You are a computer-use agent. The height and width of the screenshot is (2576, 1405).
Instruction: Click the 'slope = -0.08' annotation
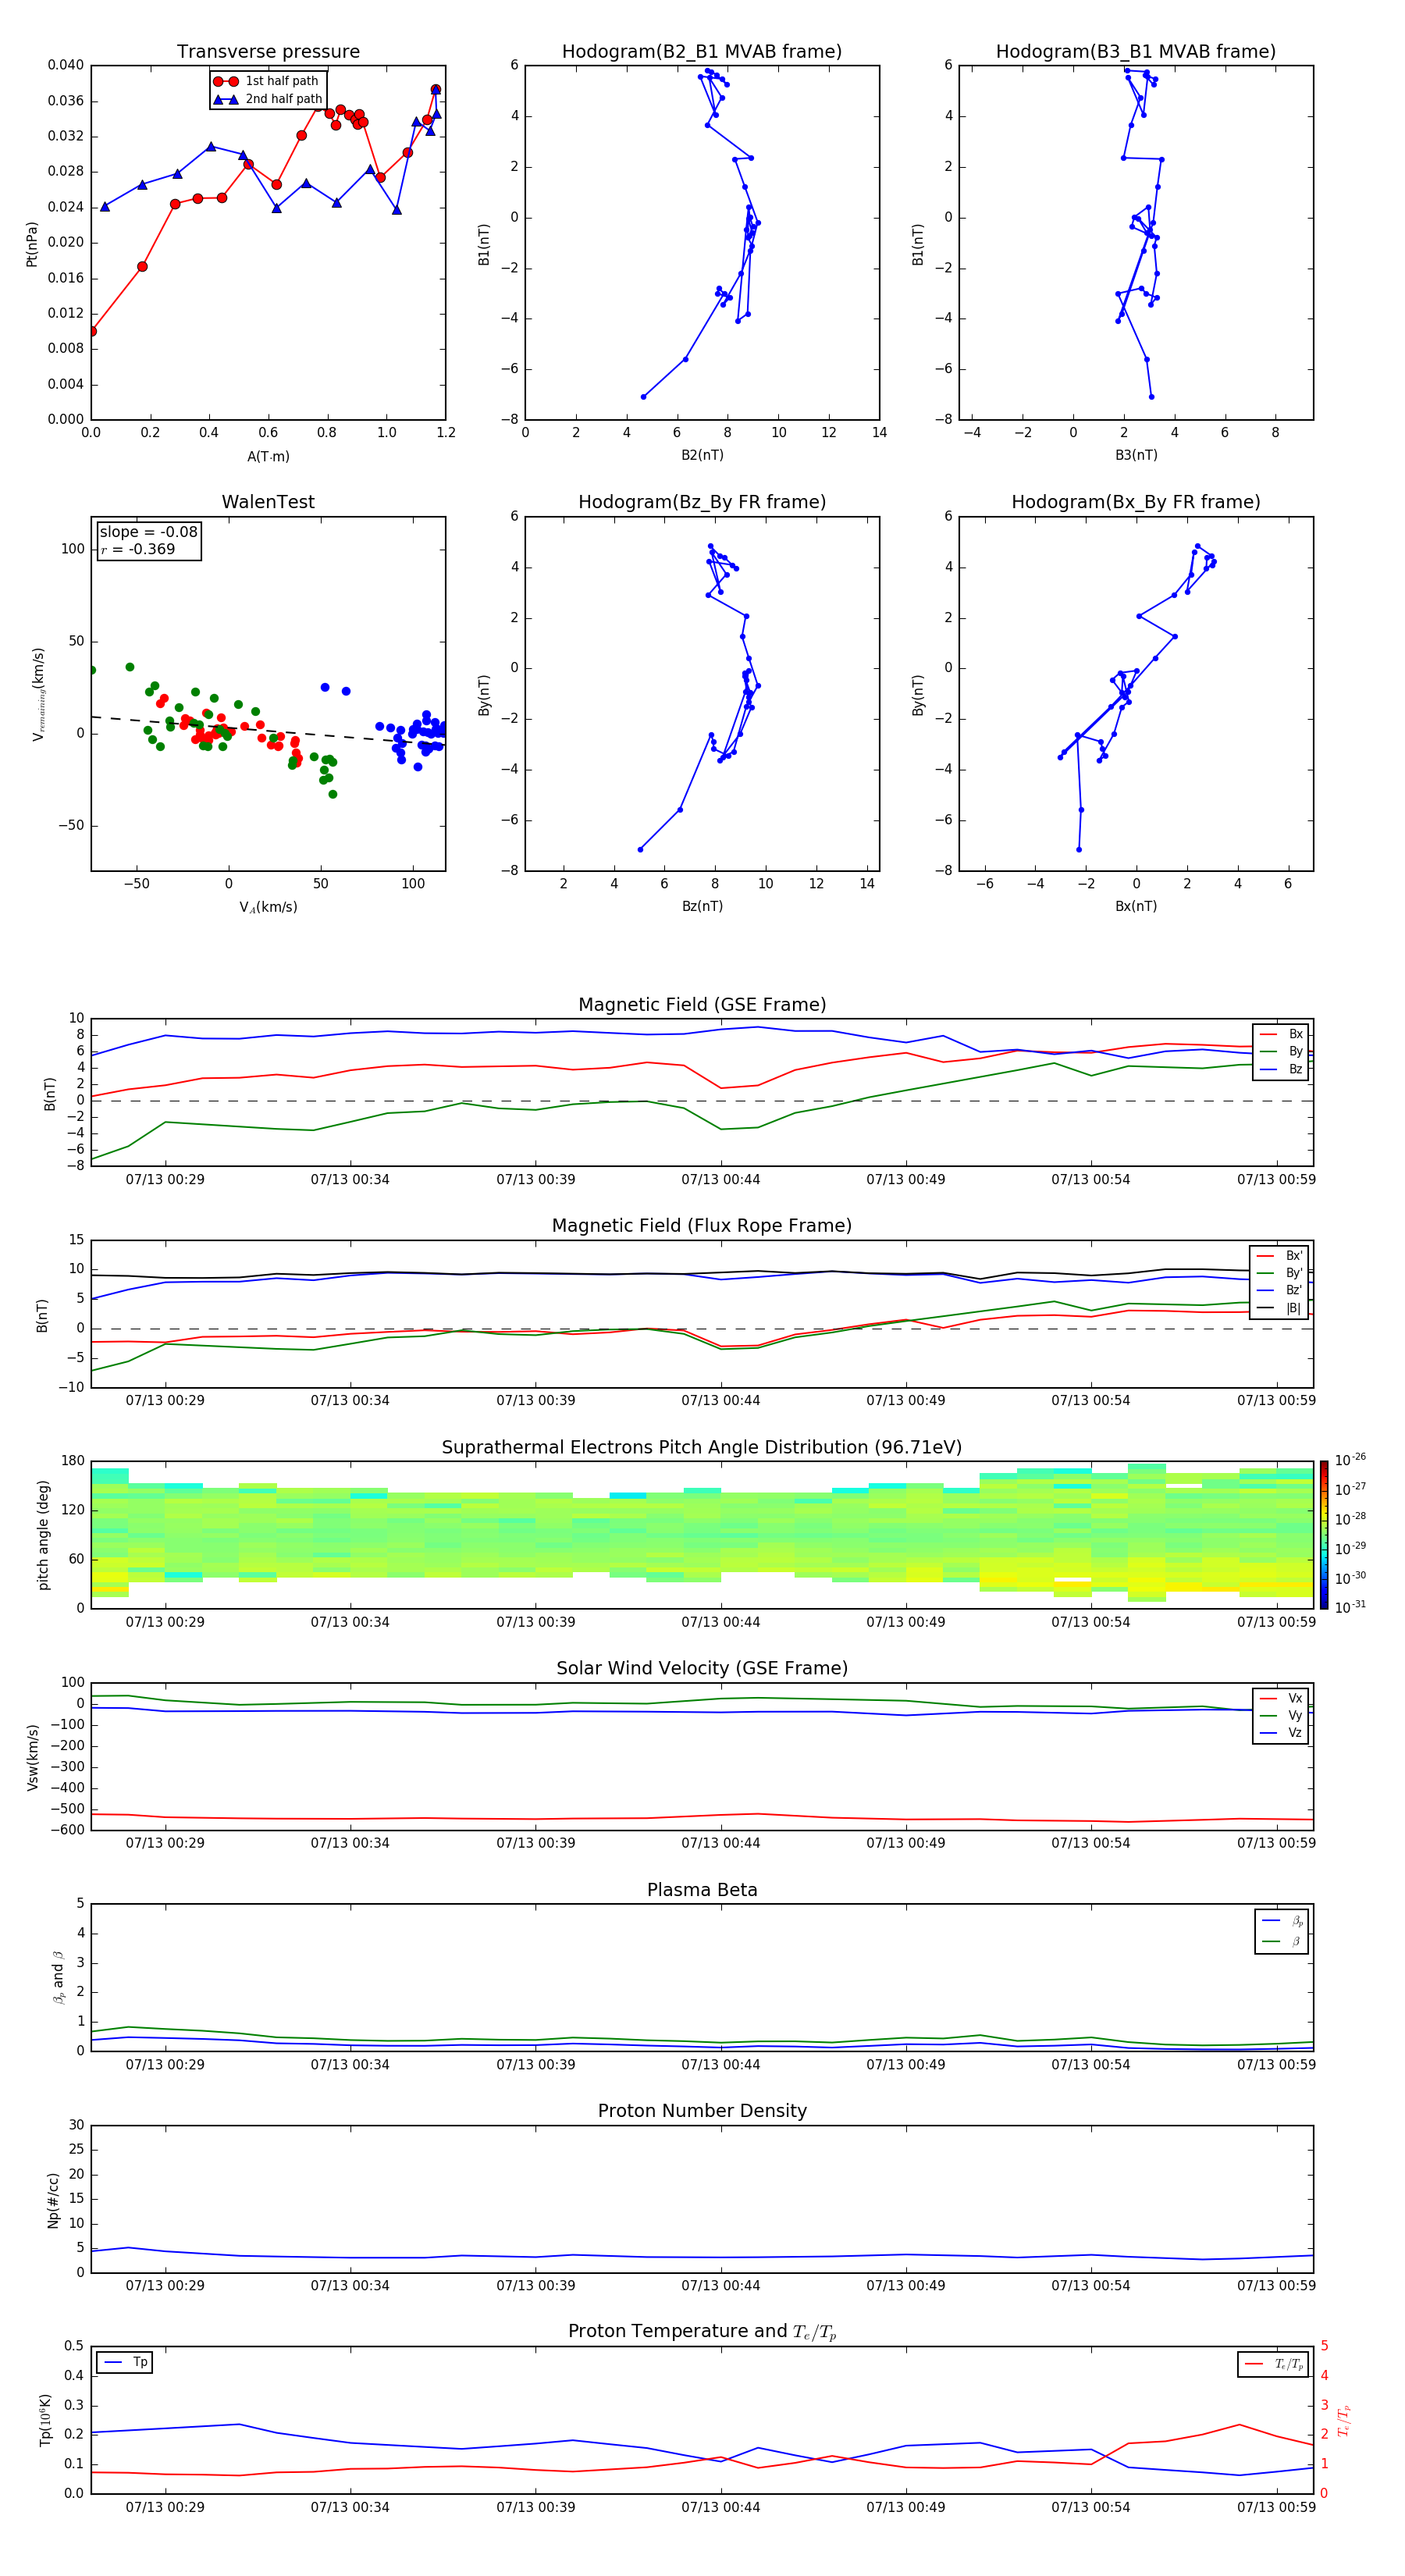point(149,532)
